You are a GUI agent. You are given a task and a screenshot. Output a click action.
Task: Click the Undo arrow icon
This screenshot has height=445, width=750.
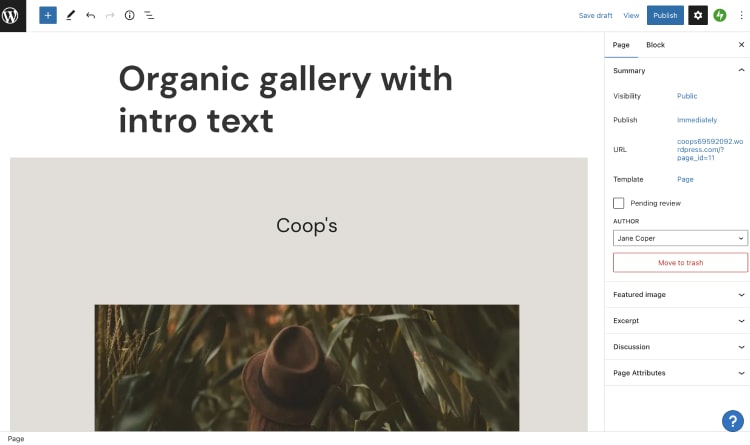point(90,15)
